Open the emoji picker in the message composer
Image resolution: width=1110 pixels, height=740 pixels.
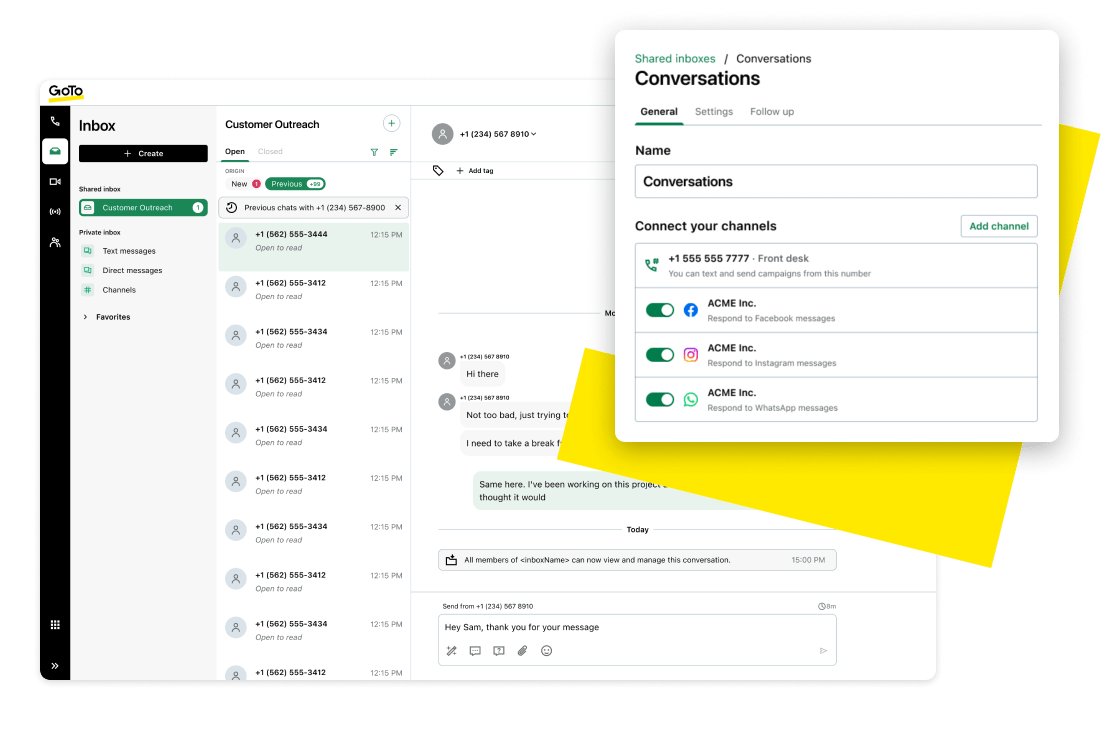coord(546,650)
